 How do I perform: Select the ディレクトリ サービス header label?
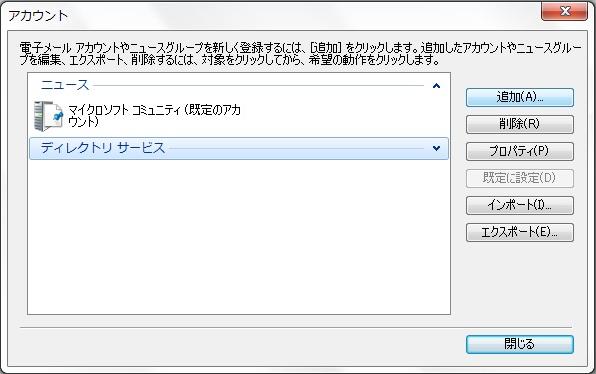[x=103, y=148]
